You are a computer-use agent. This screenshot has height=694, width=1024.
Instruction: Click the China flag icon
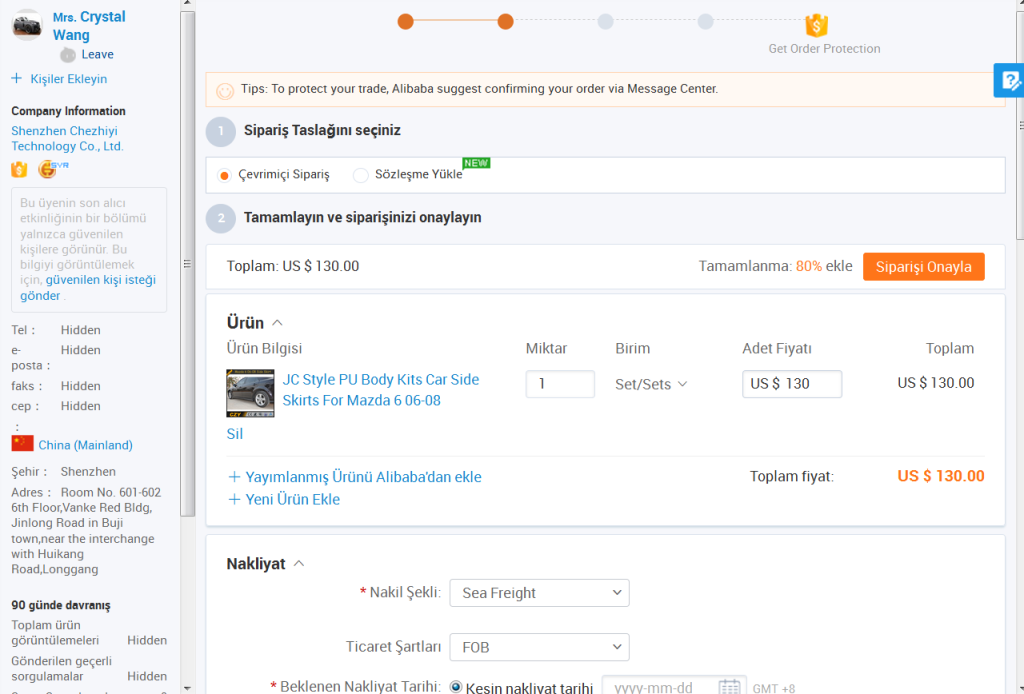click(22, 444)
